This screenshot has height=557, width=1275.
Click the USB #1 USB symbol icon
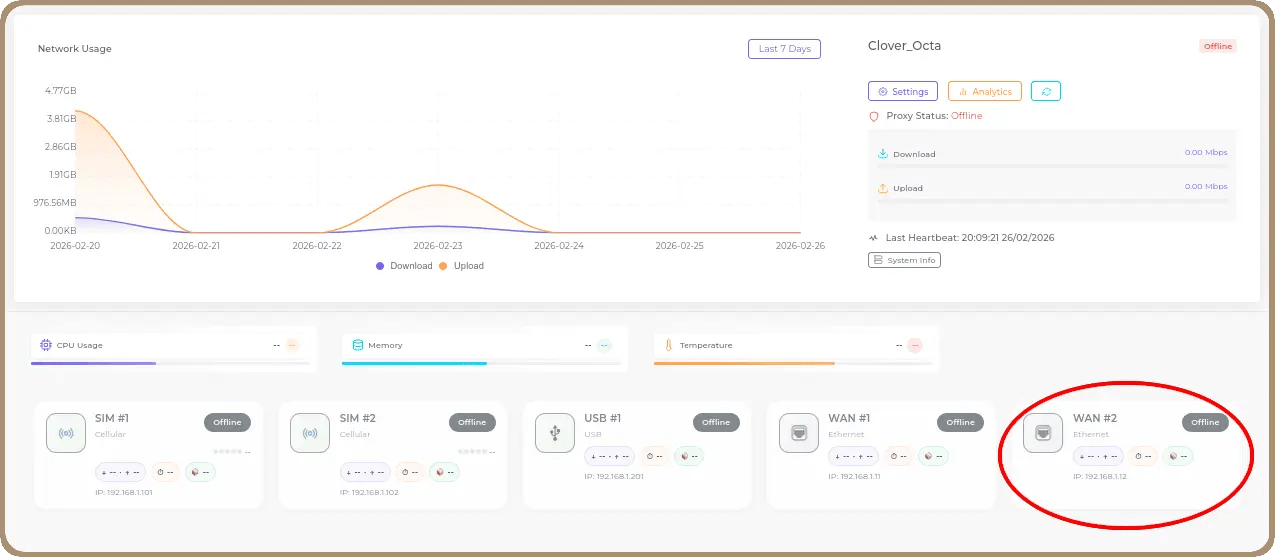[x=555, y=433]
